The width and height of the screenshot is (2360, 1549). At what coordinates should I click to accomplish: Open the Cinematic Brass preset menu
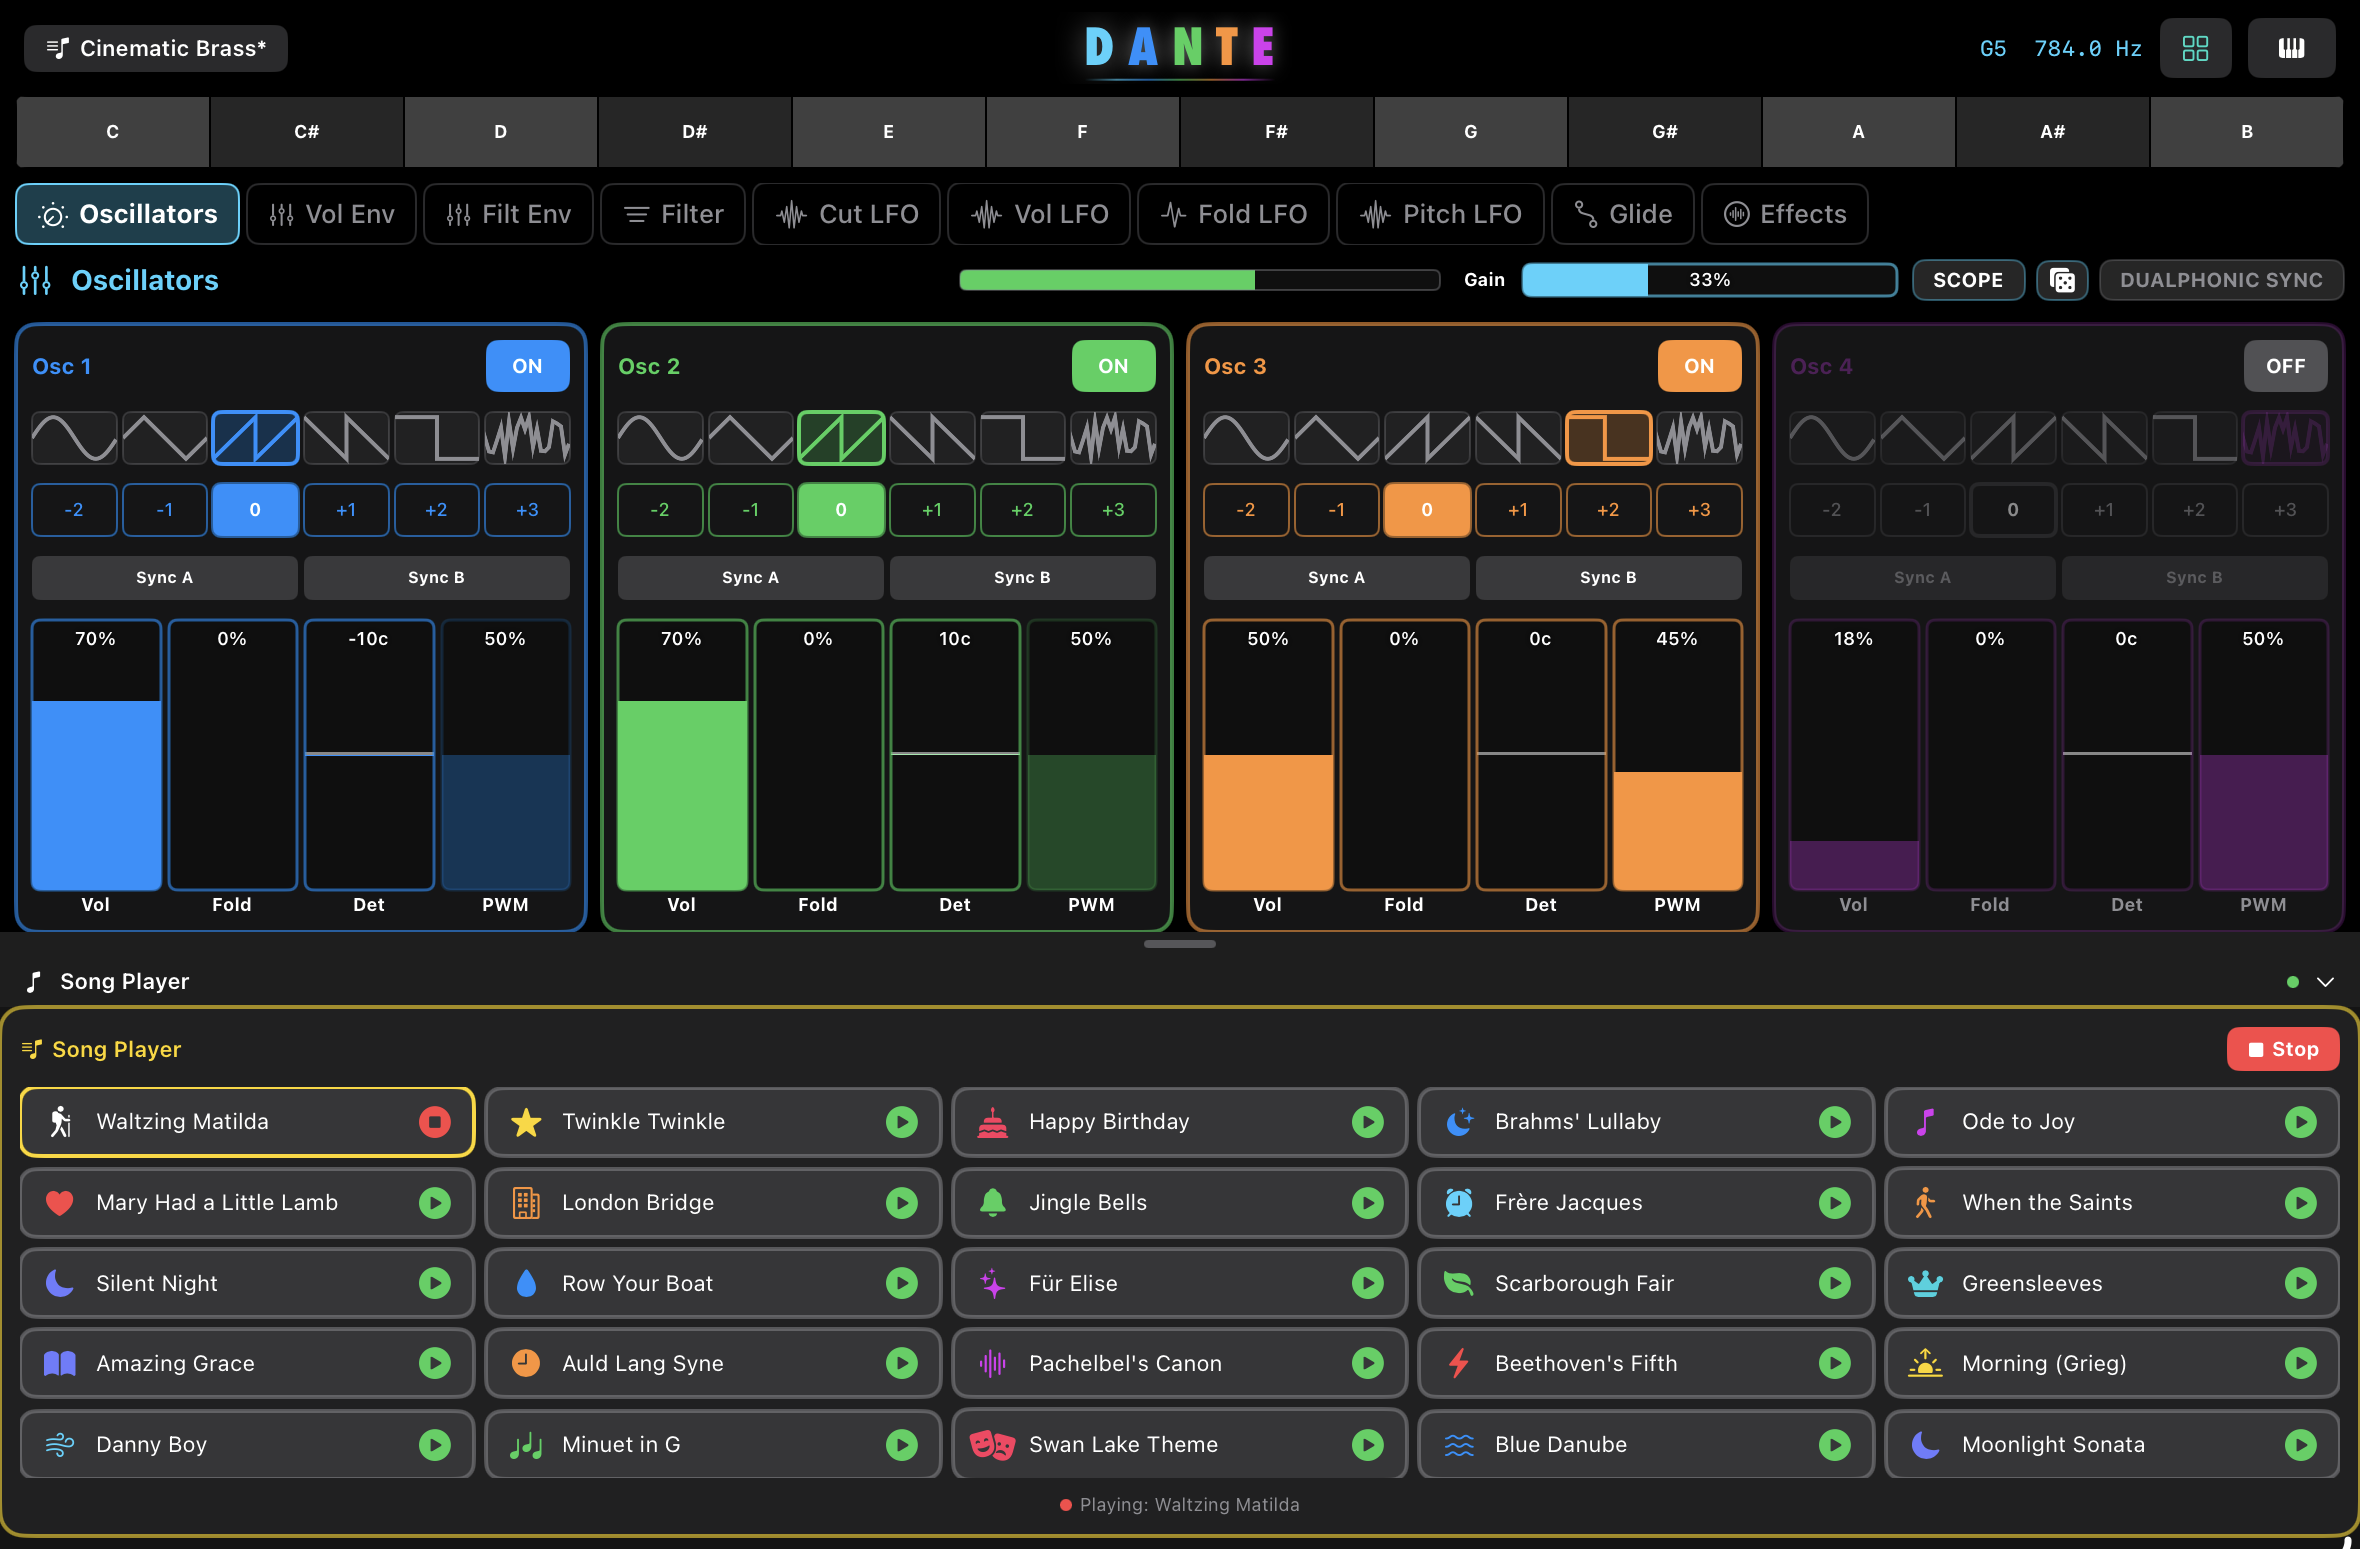coord(156,48)
